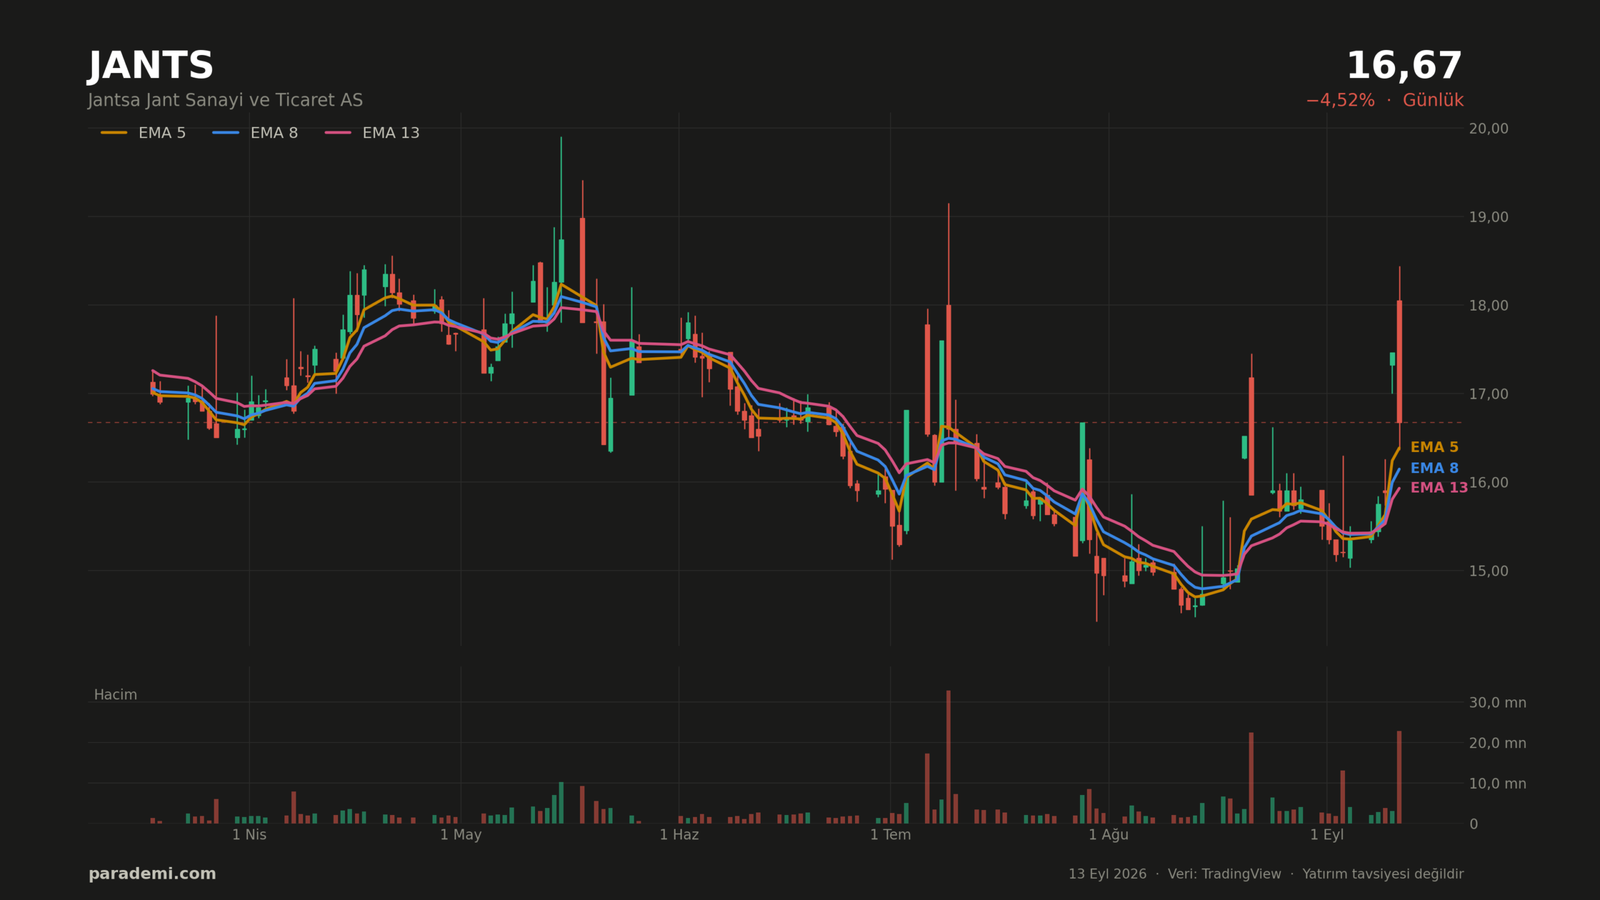Click the 16,00 price axis label
Viewport: 1600px width, 900px height.
point(1489,483)
